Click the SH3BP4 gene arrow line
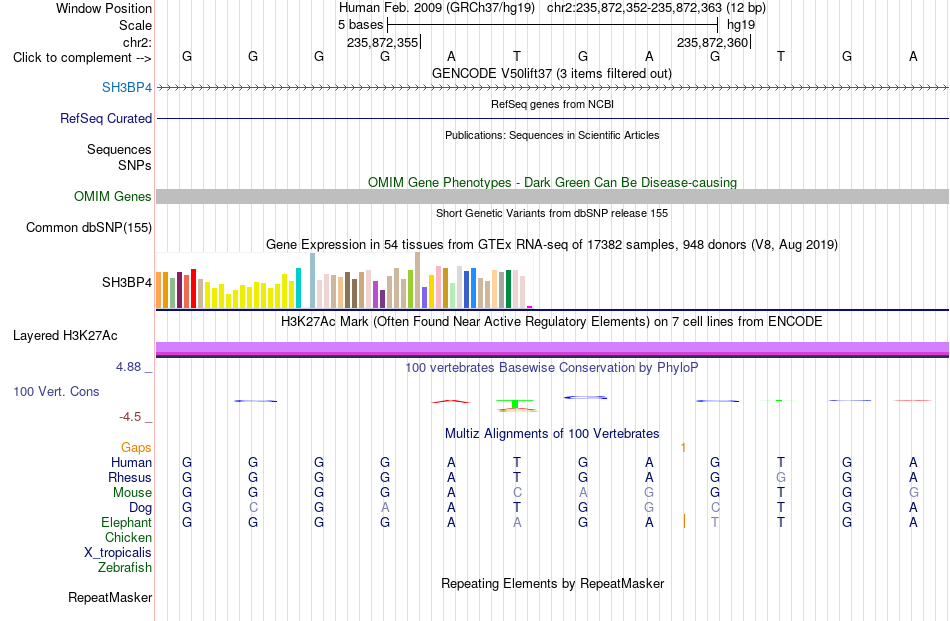The image size is (950, 621). (552, 88)
